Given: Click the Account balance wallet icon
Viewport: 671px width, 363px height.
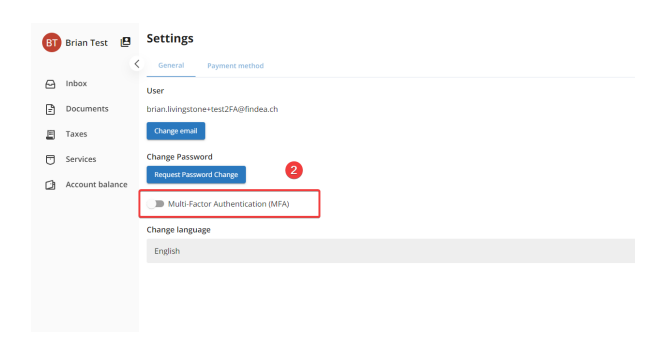Looking at the screenshot, I should (x=50, y=185).
